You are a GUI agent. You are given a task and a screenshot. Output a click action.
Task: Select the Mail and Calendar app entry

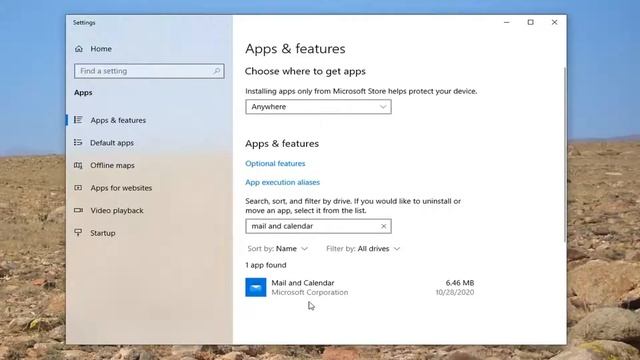(360, 287)
